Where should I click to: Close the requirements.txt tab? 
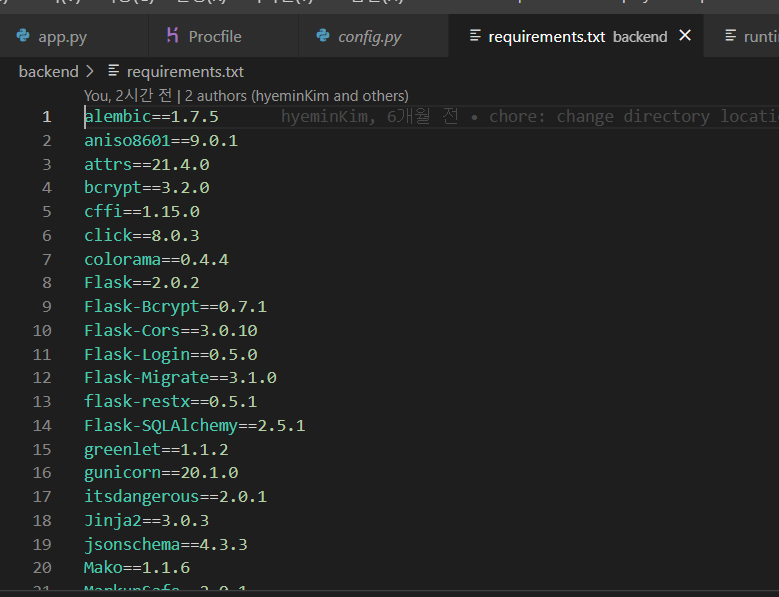pyautogui.click(x=685, y=36)
